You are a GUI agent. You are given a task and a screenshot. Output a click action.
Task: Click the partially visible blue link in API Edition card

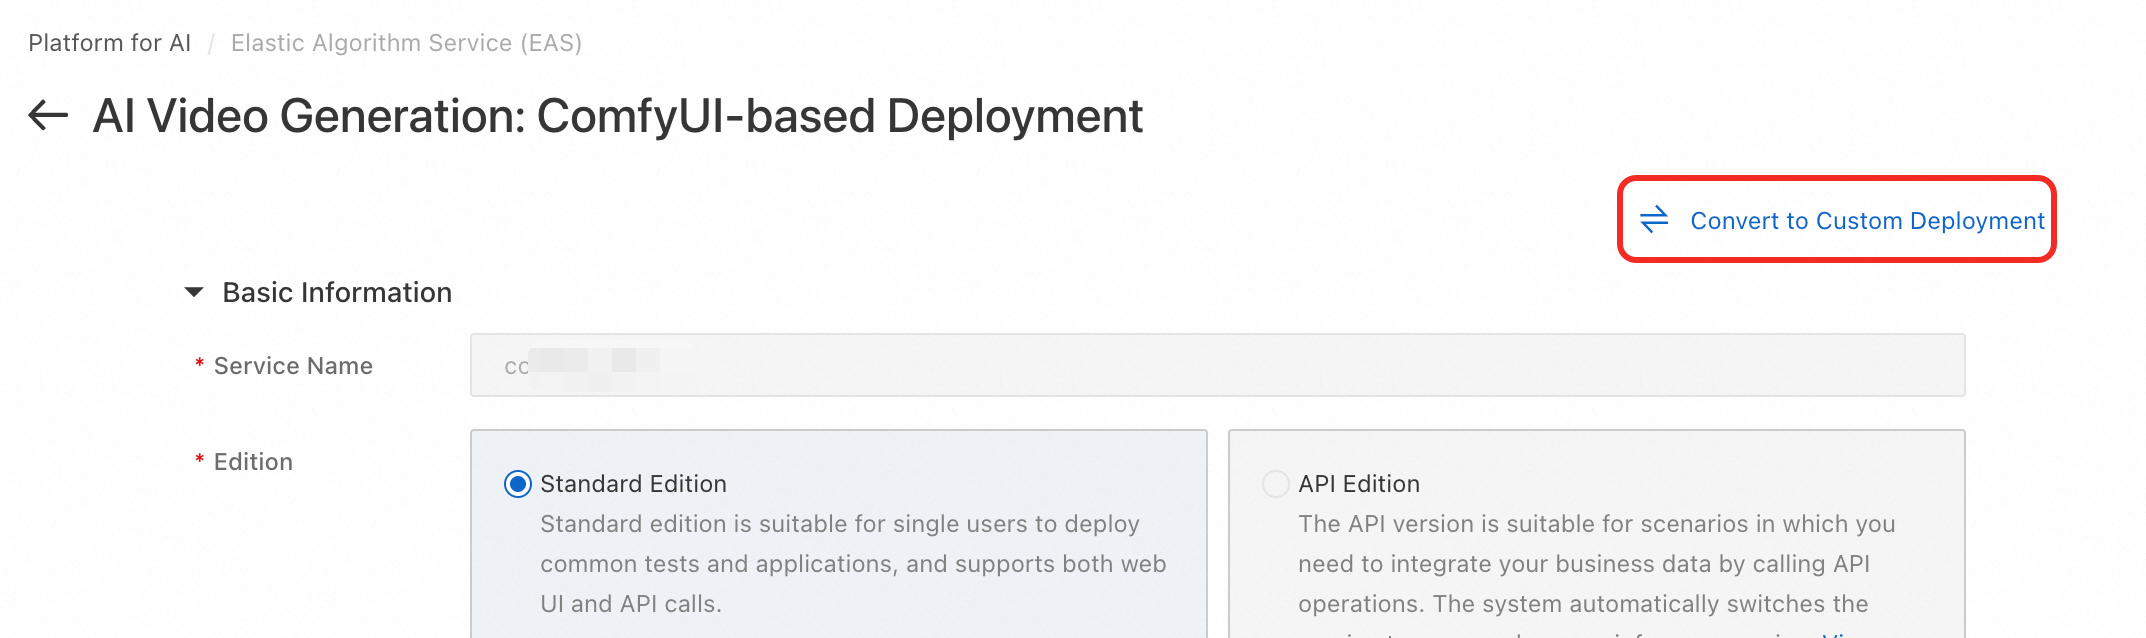click(x=1840, y=634)
